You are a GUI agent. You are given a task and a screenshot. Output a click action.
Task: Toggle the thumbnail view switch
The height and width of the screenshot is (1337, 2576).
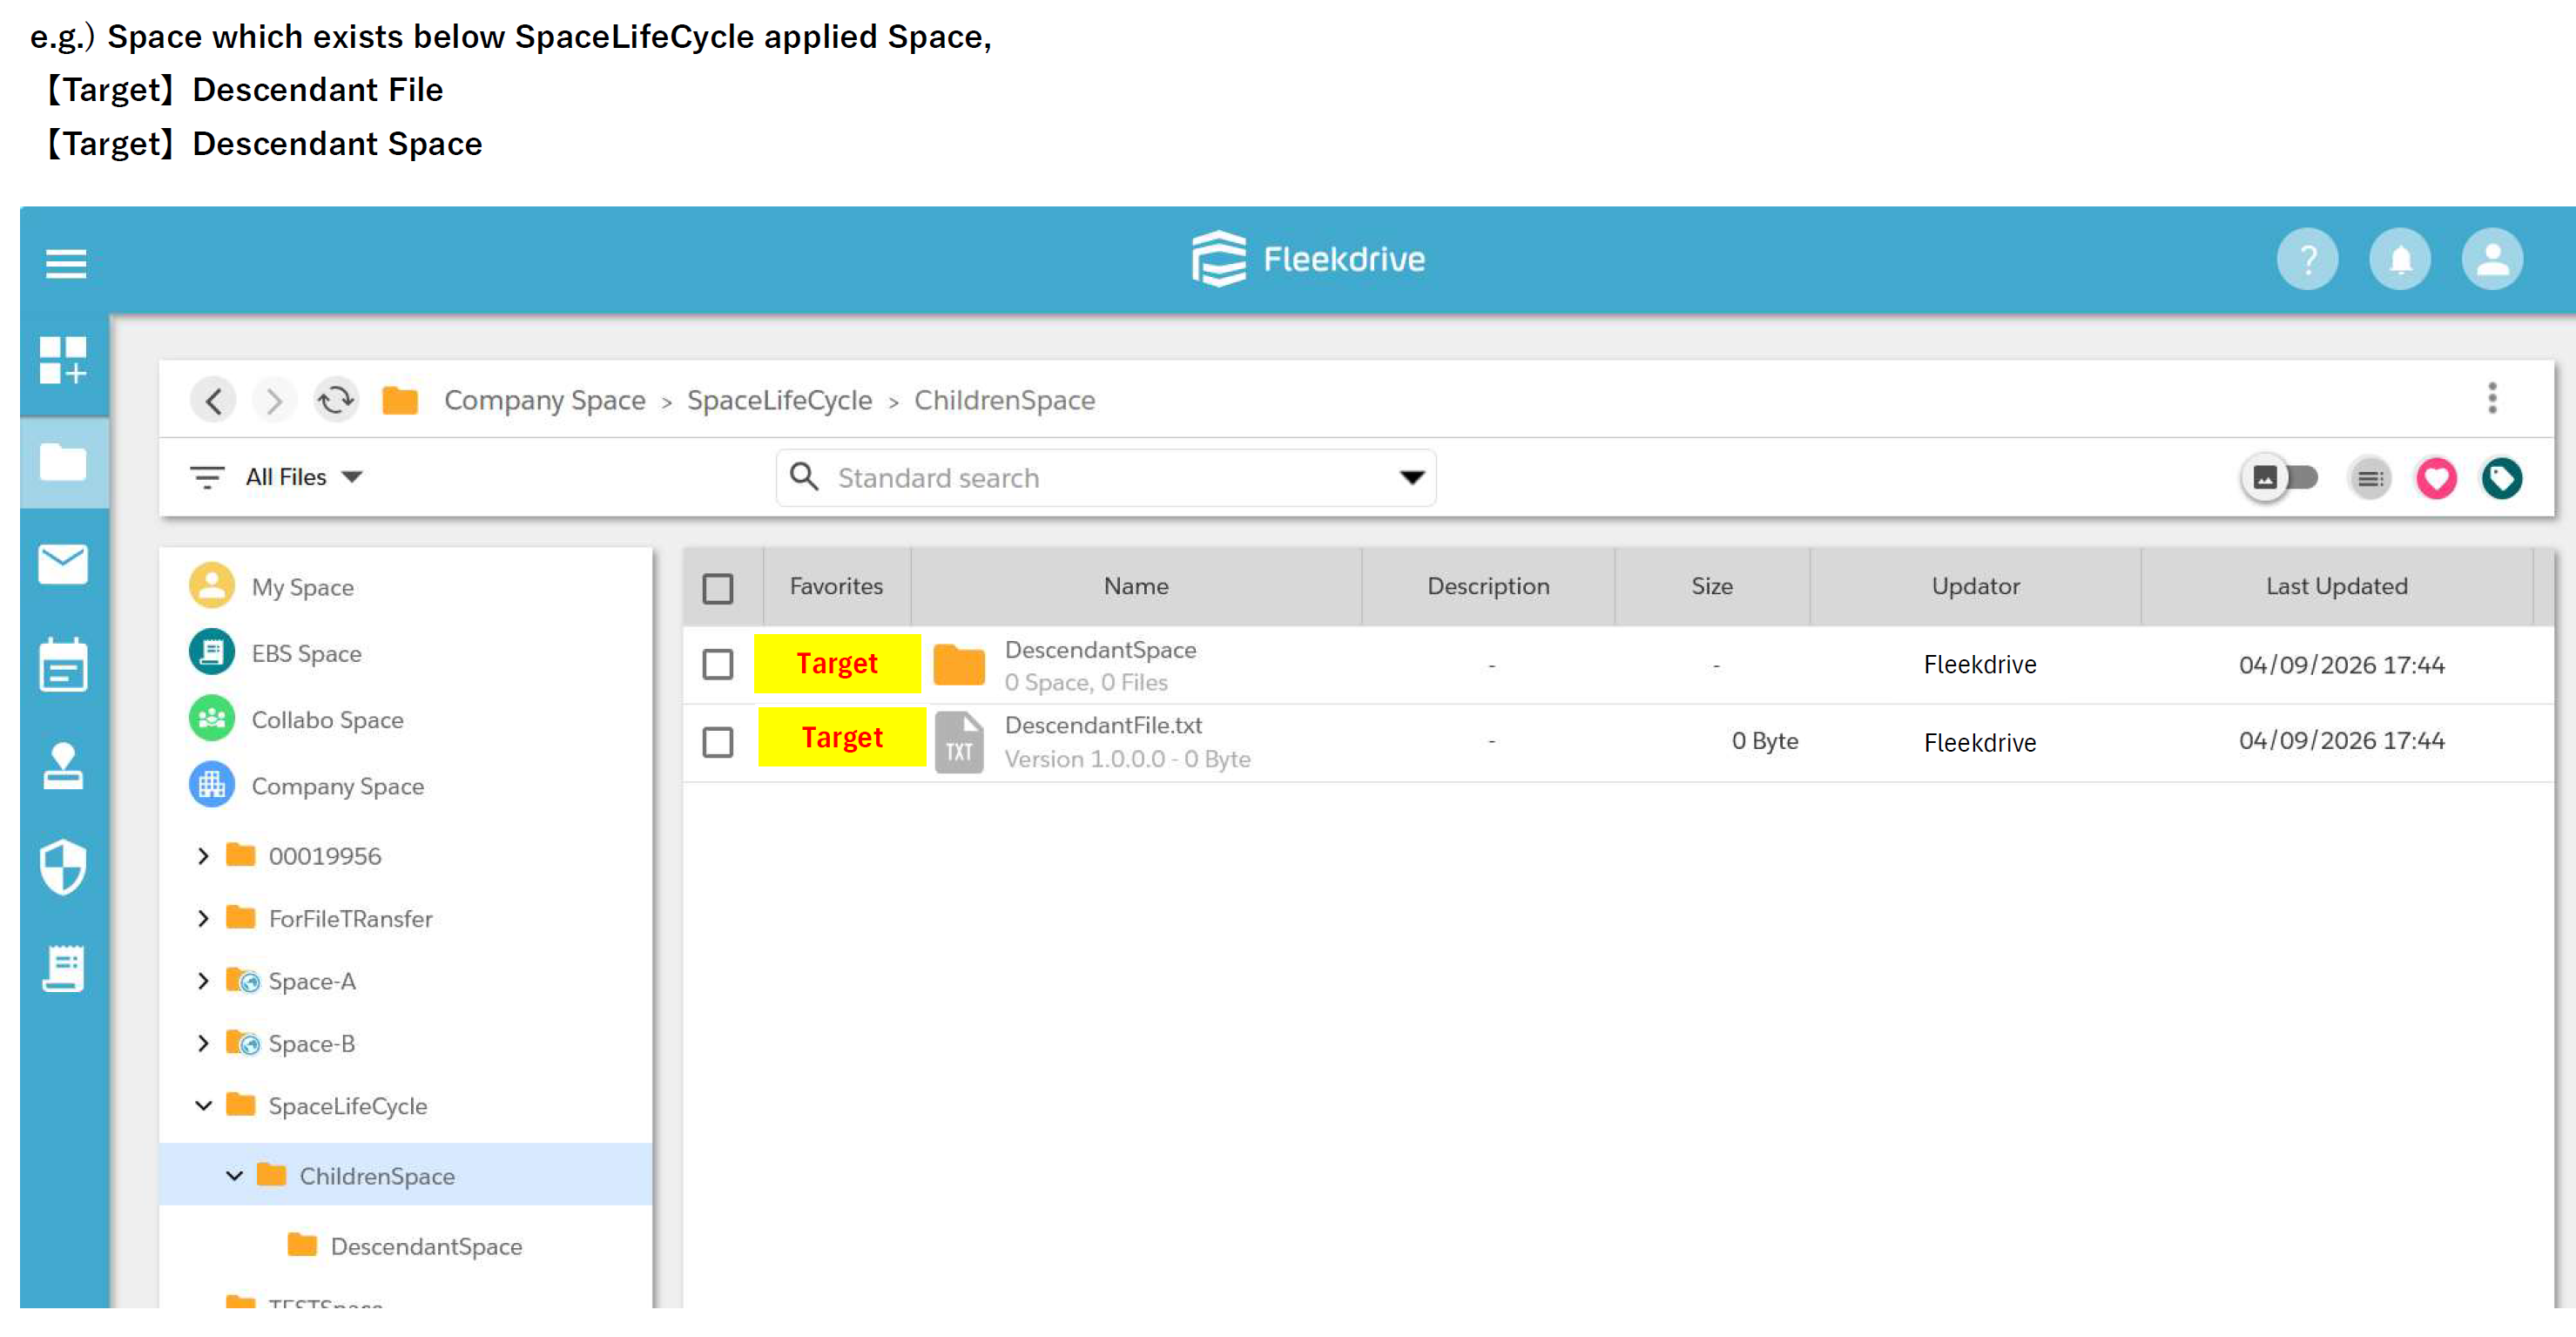[2281, 478]
